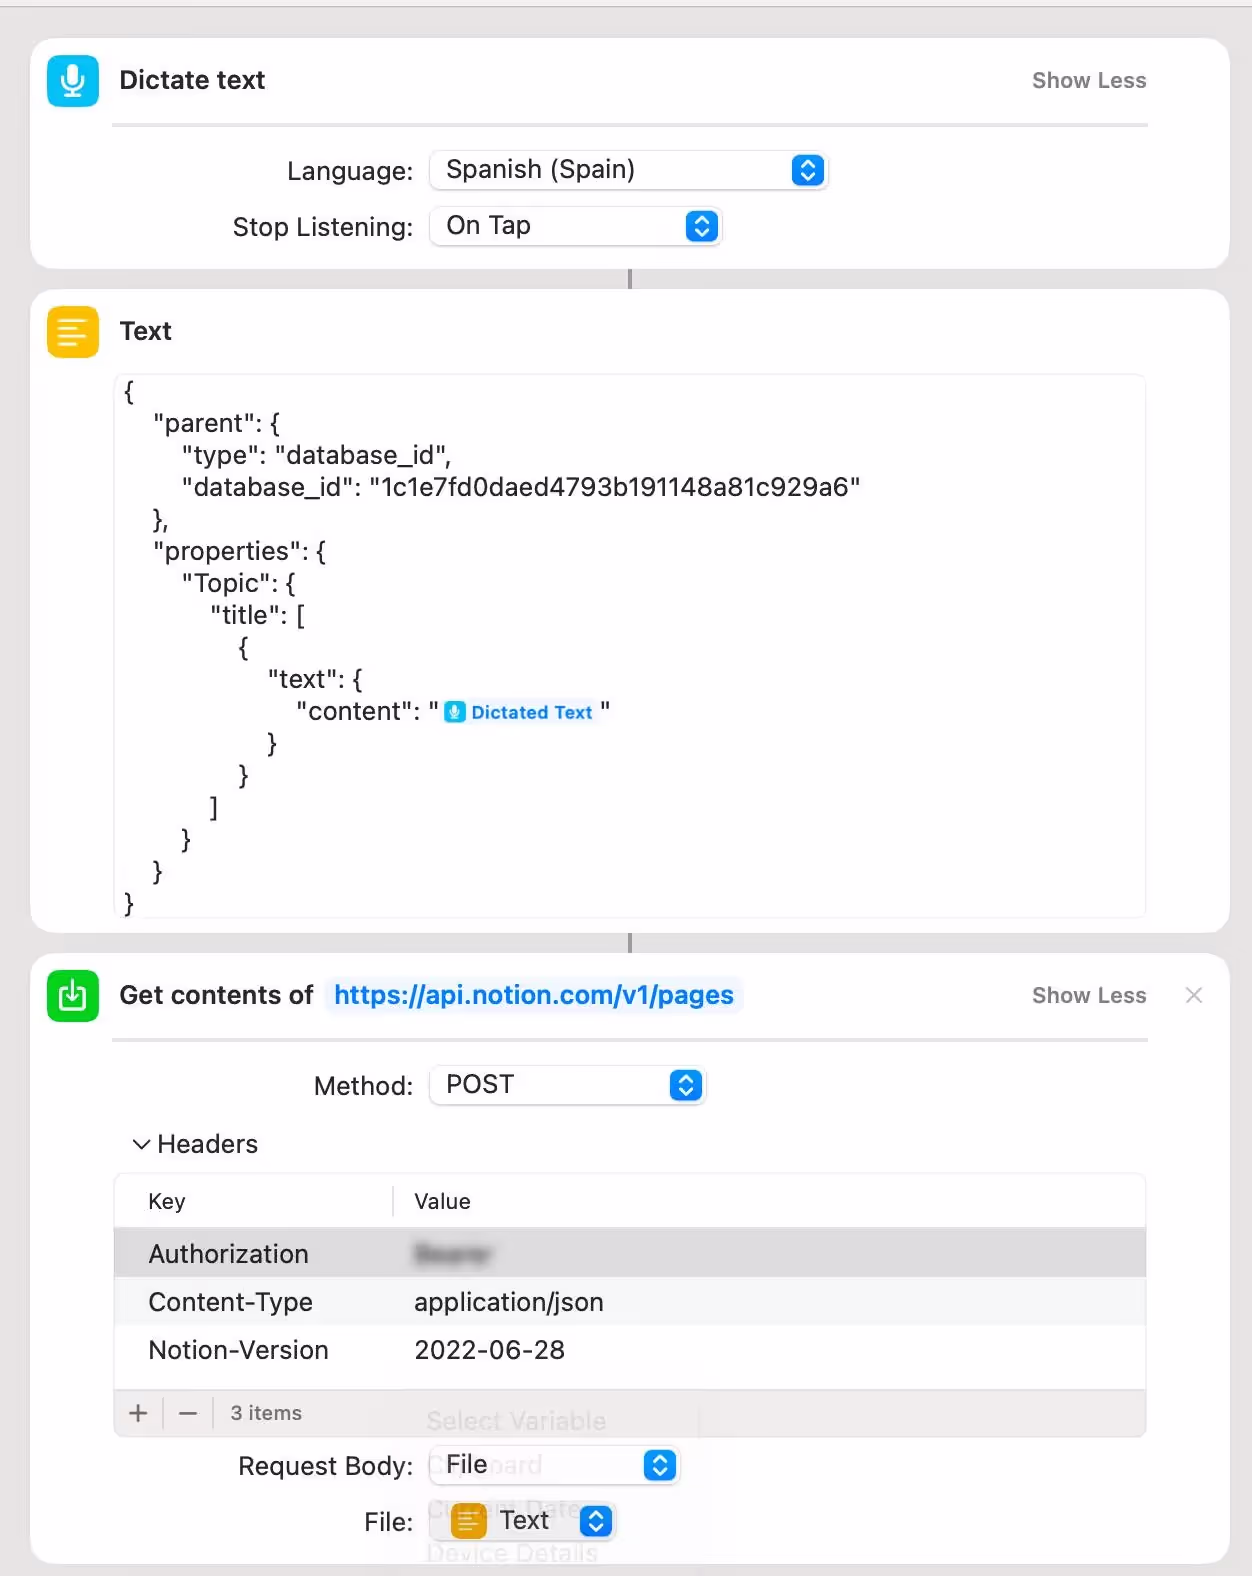Click Show Less on Dictate text
Screen dimensions: 1252x1576
tap(1089, 81)
